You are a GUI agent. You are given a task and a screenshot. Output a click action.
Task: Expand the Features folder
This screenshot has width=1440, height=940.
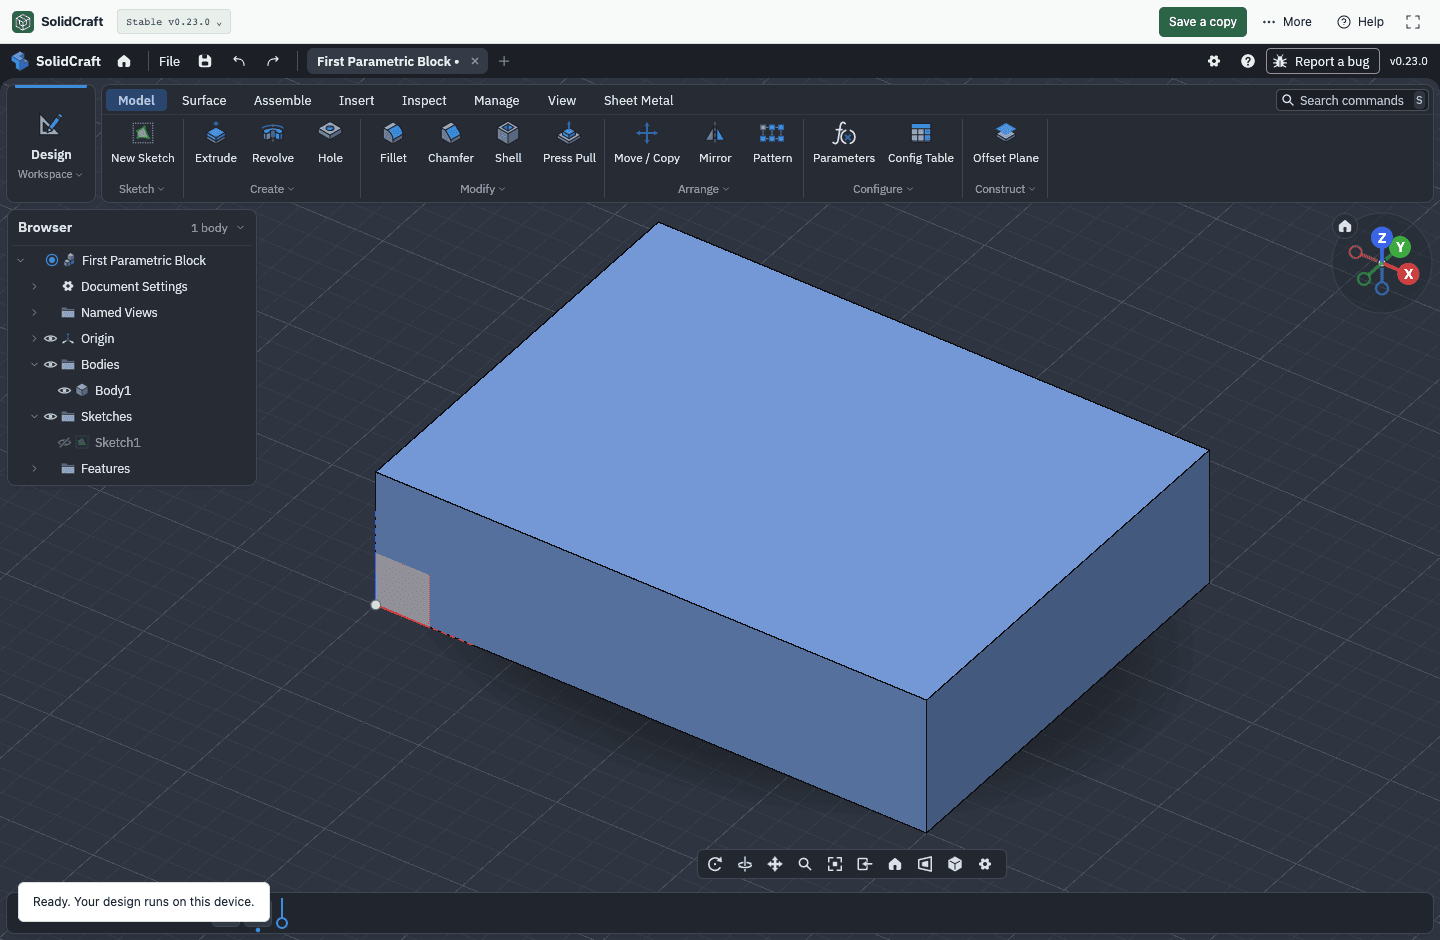click(34, 469)
